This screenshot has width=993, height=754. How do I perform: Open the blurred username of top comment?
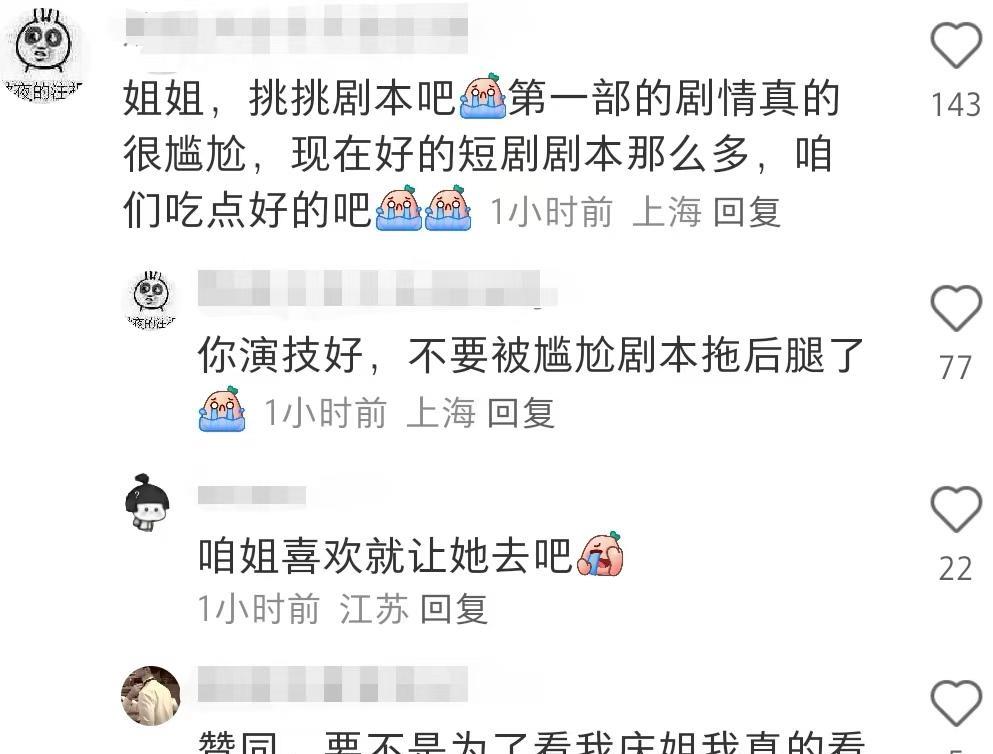[296, 27]
